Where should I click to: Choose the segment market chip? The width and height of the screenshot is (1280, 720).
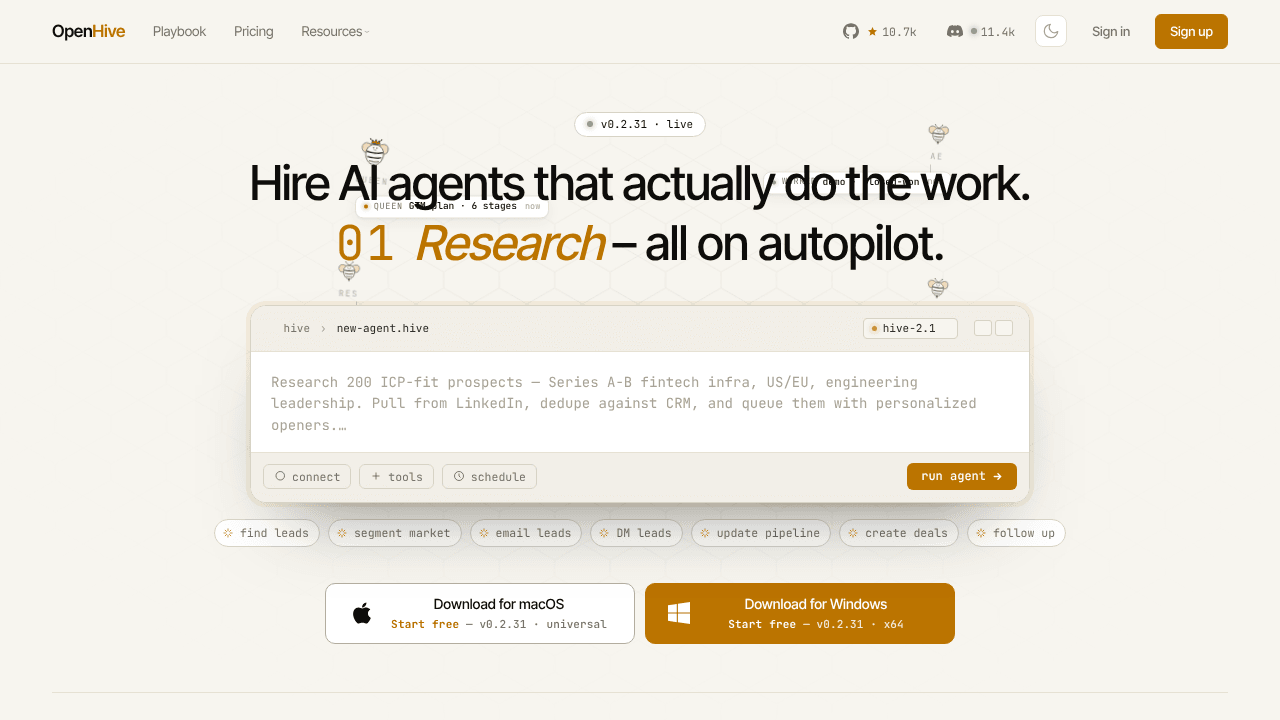pos(395,533)
